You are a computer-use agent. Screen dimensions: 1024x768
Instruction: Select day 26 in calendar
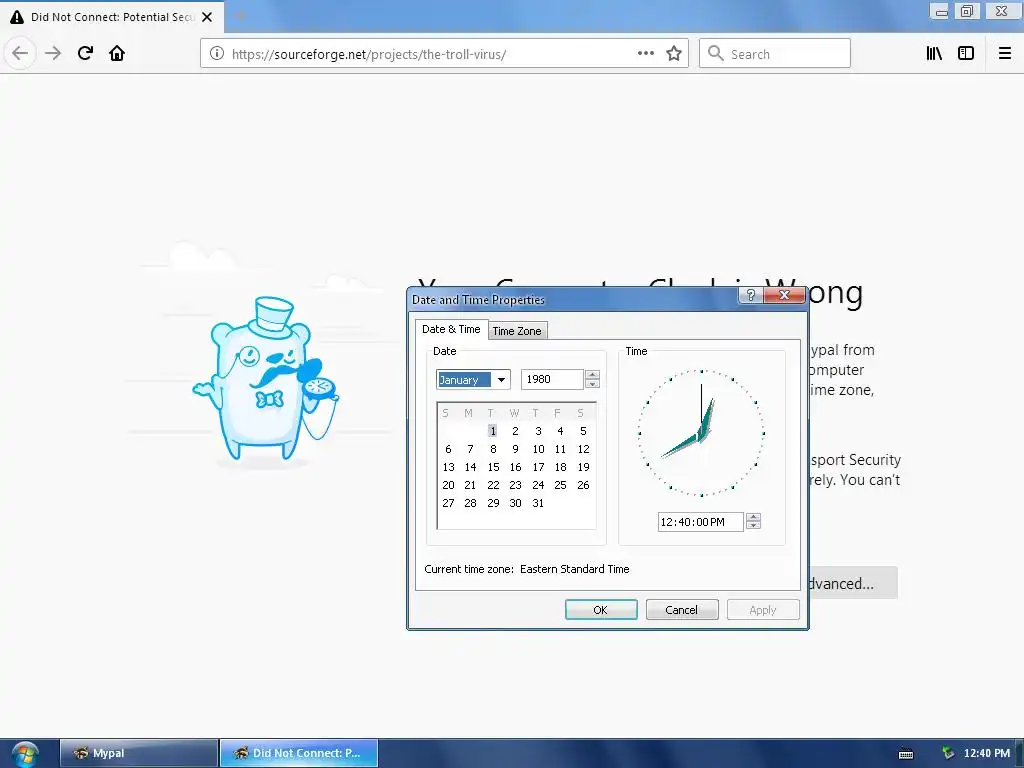[x=583, y=485]
